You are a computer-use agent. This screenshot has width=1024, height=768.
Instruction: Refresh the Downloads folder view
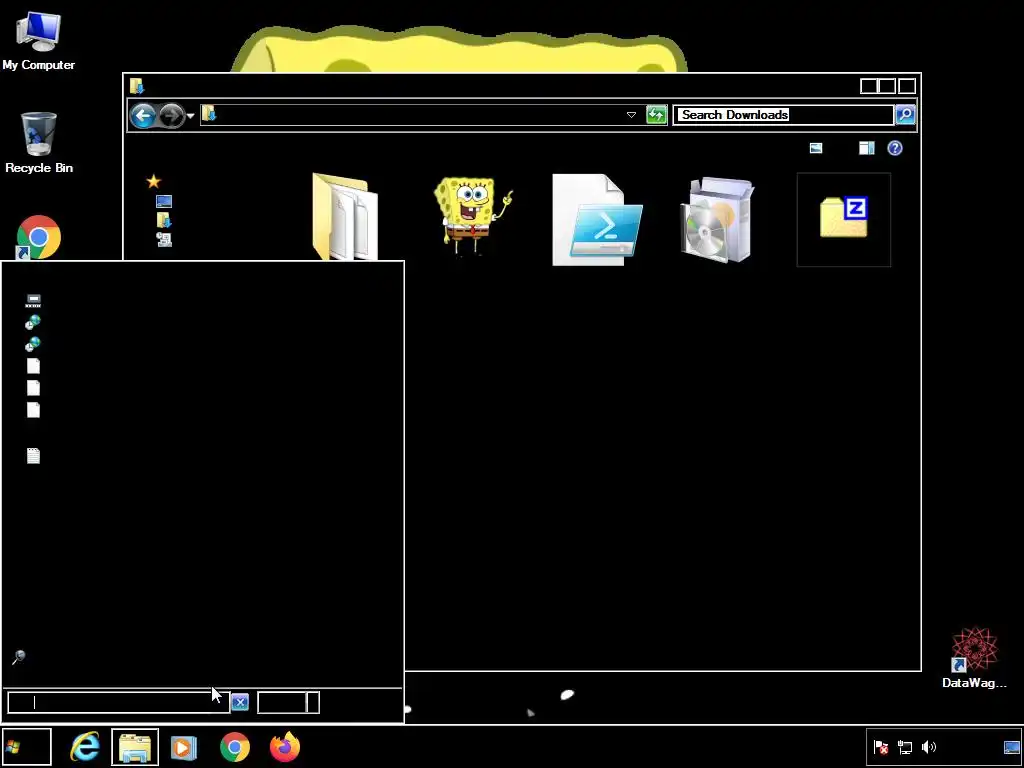[656, 115]
